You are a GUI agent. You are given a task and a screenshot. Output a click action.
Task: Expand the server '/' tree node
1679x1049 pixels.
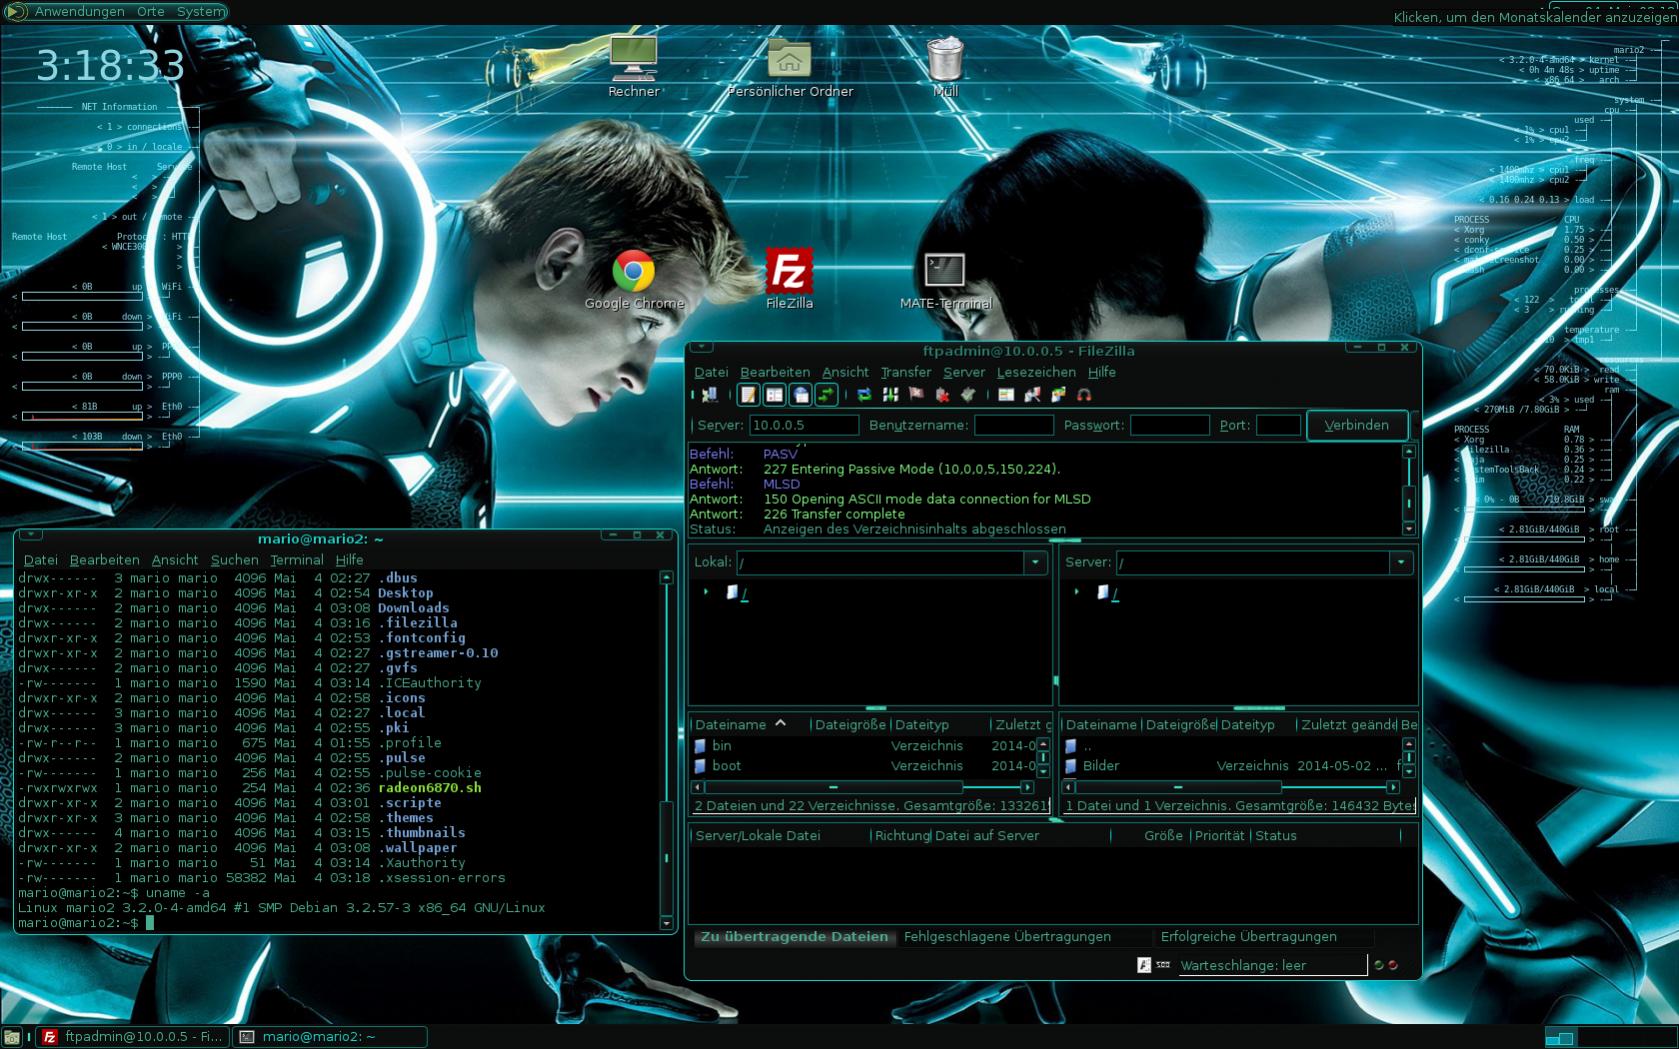point(1076,592)
